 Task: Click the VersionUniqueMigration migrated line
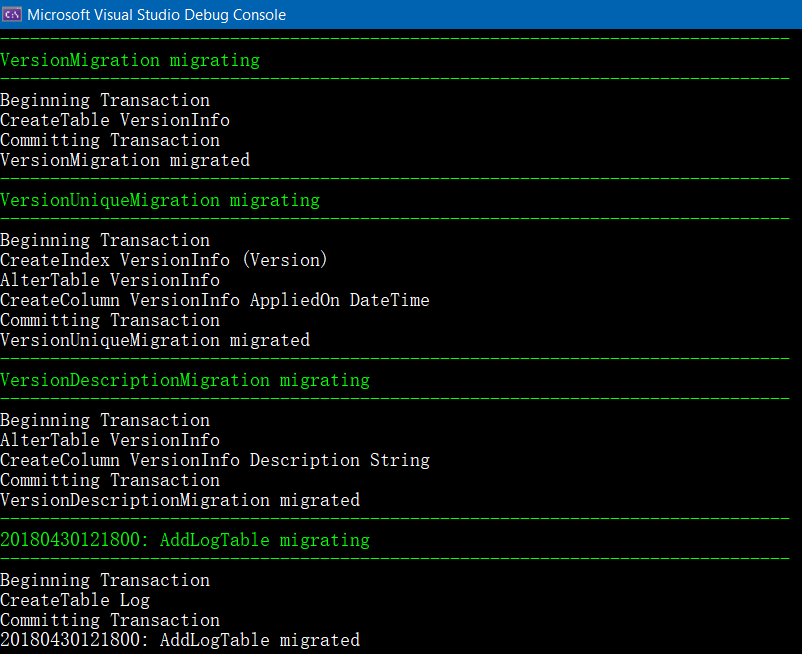tap(155, 340)
